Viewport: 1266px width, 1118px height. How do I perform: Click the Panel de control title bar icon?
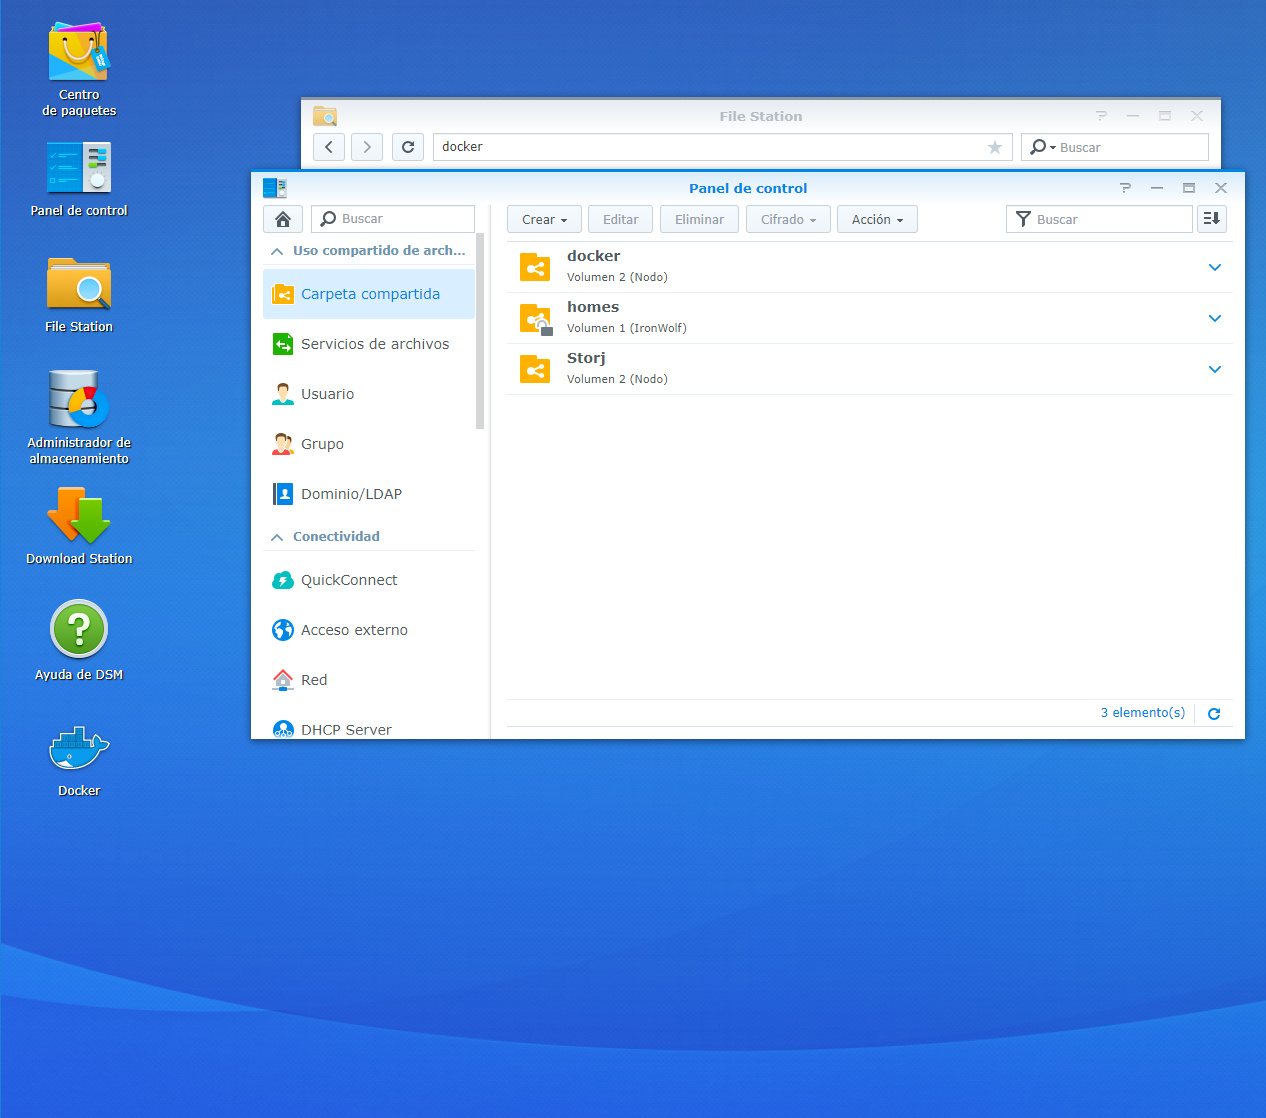click(275, 188)
